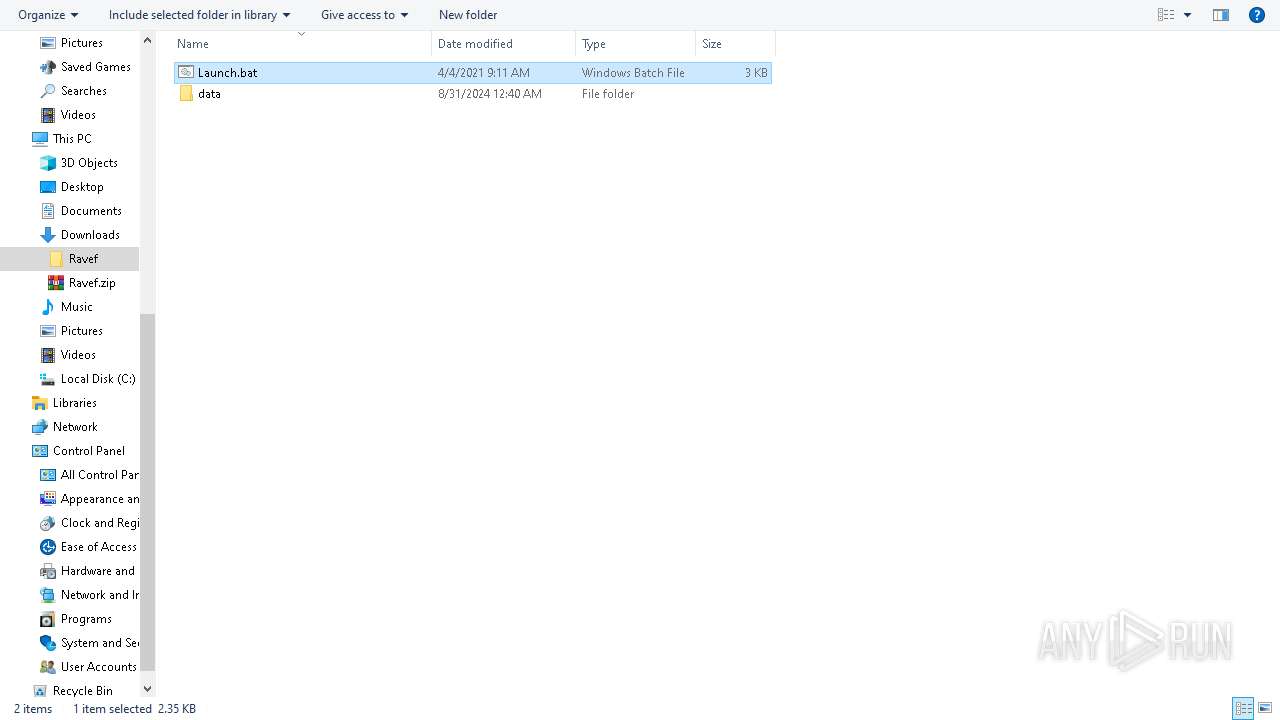Click the Ravef.zip archive icon

click(55, 283)
